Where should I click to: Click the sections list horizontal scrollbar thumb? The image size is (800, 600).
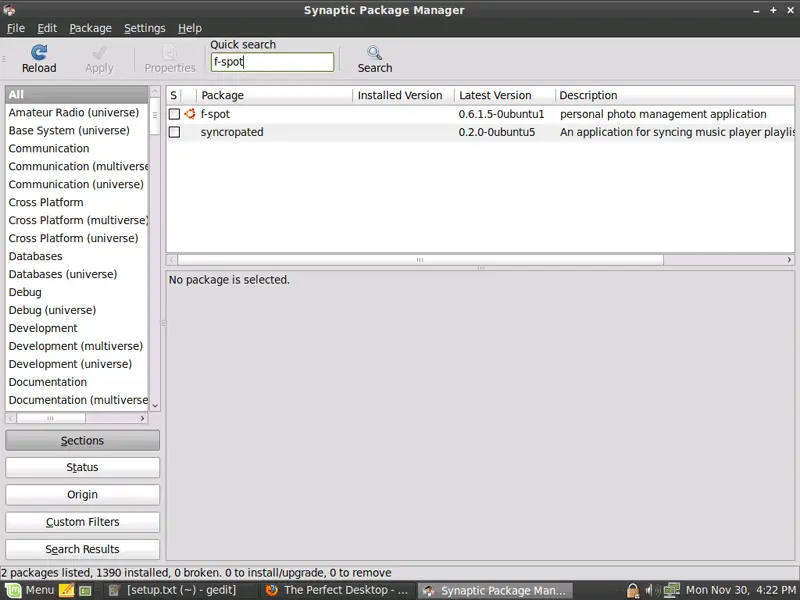(x=51, y=418)
